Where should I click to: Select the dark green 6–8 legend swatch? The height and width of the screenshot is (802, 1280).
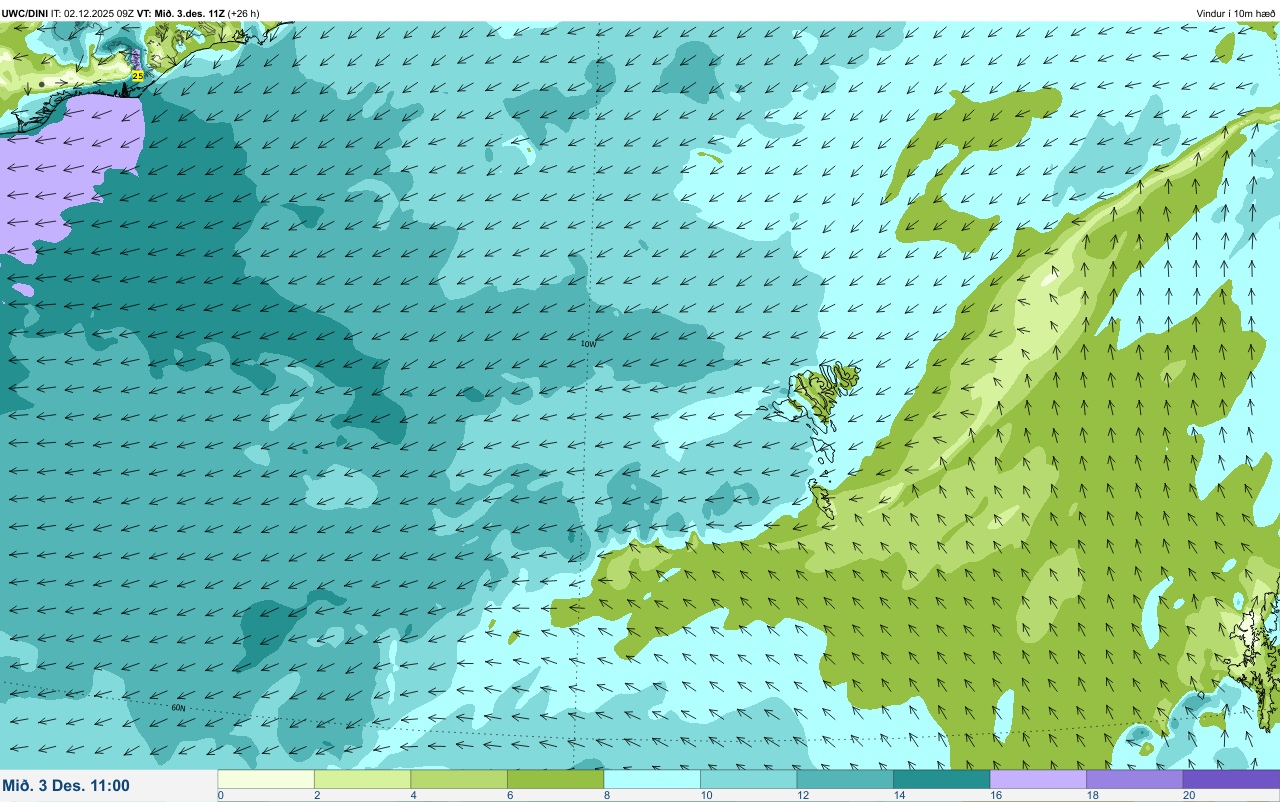click(x=555, y=779)
